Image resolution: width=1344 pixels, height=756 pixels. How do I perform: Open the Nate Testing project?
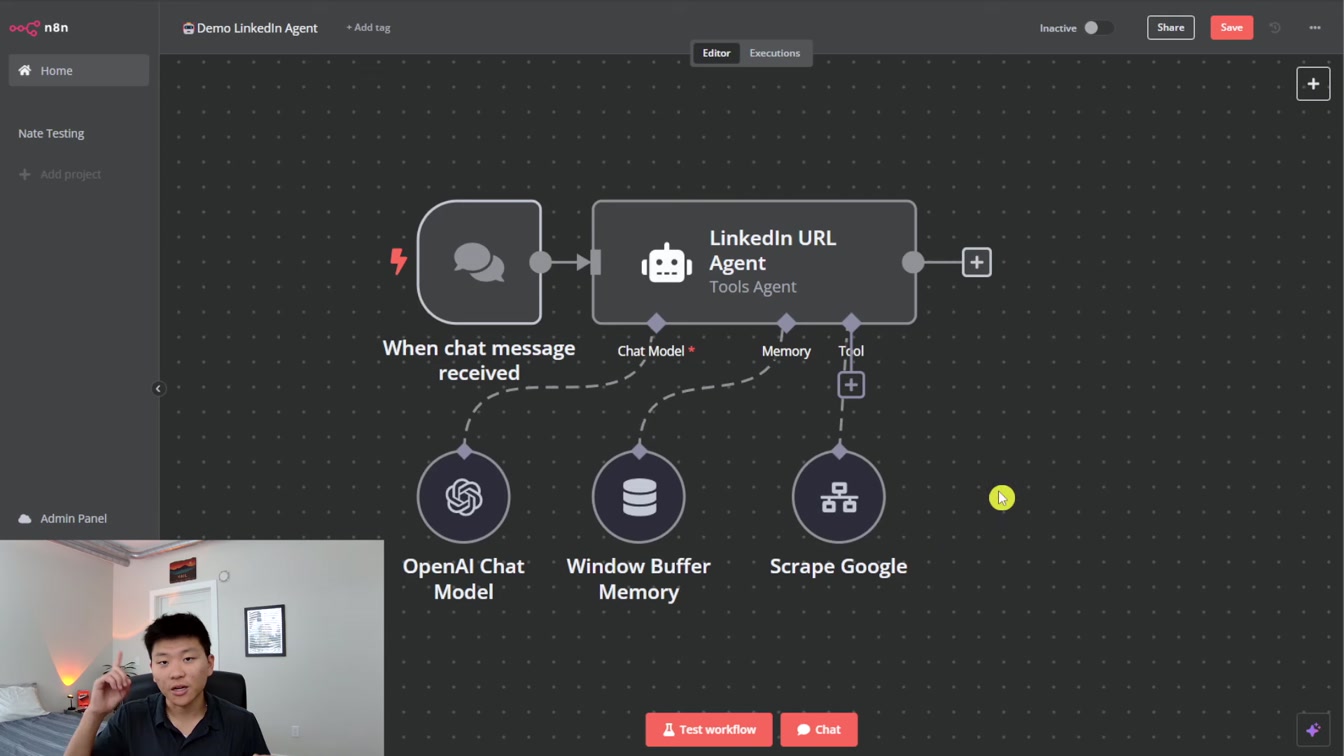[51, 133]
